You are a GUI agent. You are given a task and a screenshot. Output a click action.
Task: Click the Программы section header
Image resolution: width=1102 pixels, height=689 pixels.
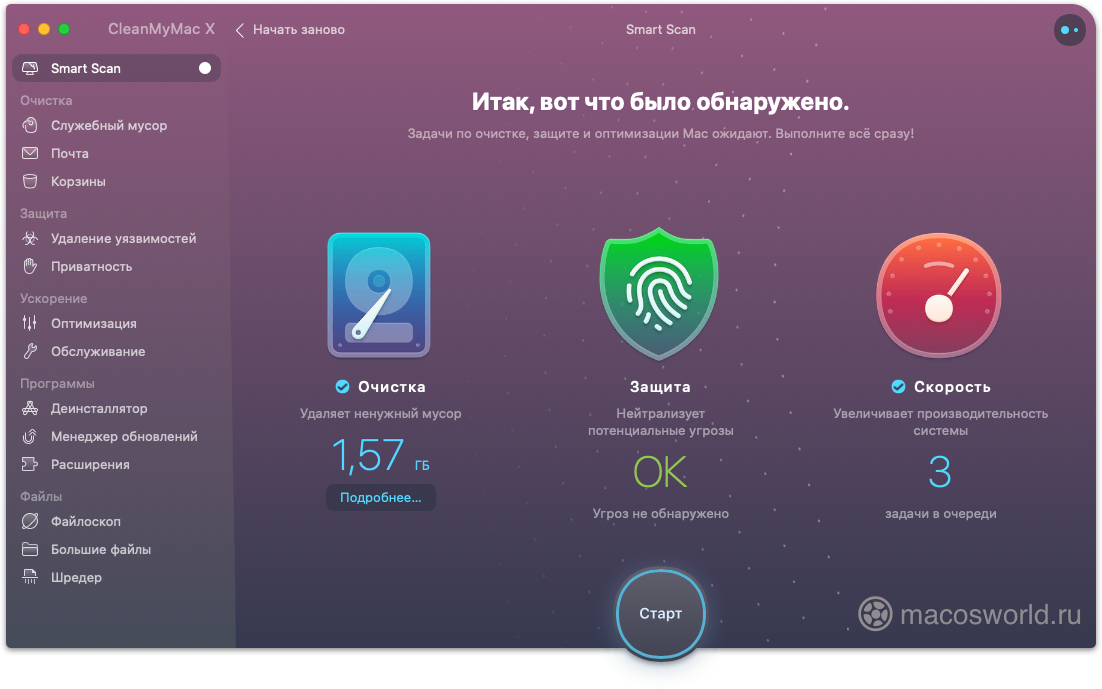pyautogui.click(x=57, y=384)
